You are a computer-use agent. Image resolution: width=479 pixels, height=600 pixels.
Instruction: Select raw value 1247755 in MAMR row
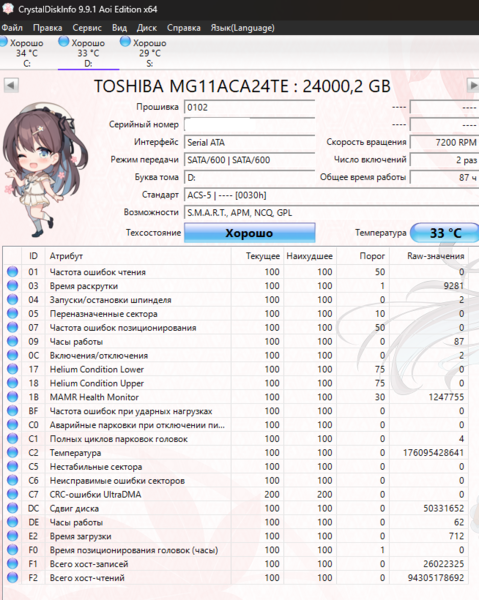pyautogui.click(x=446, y=397)
